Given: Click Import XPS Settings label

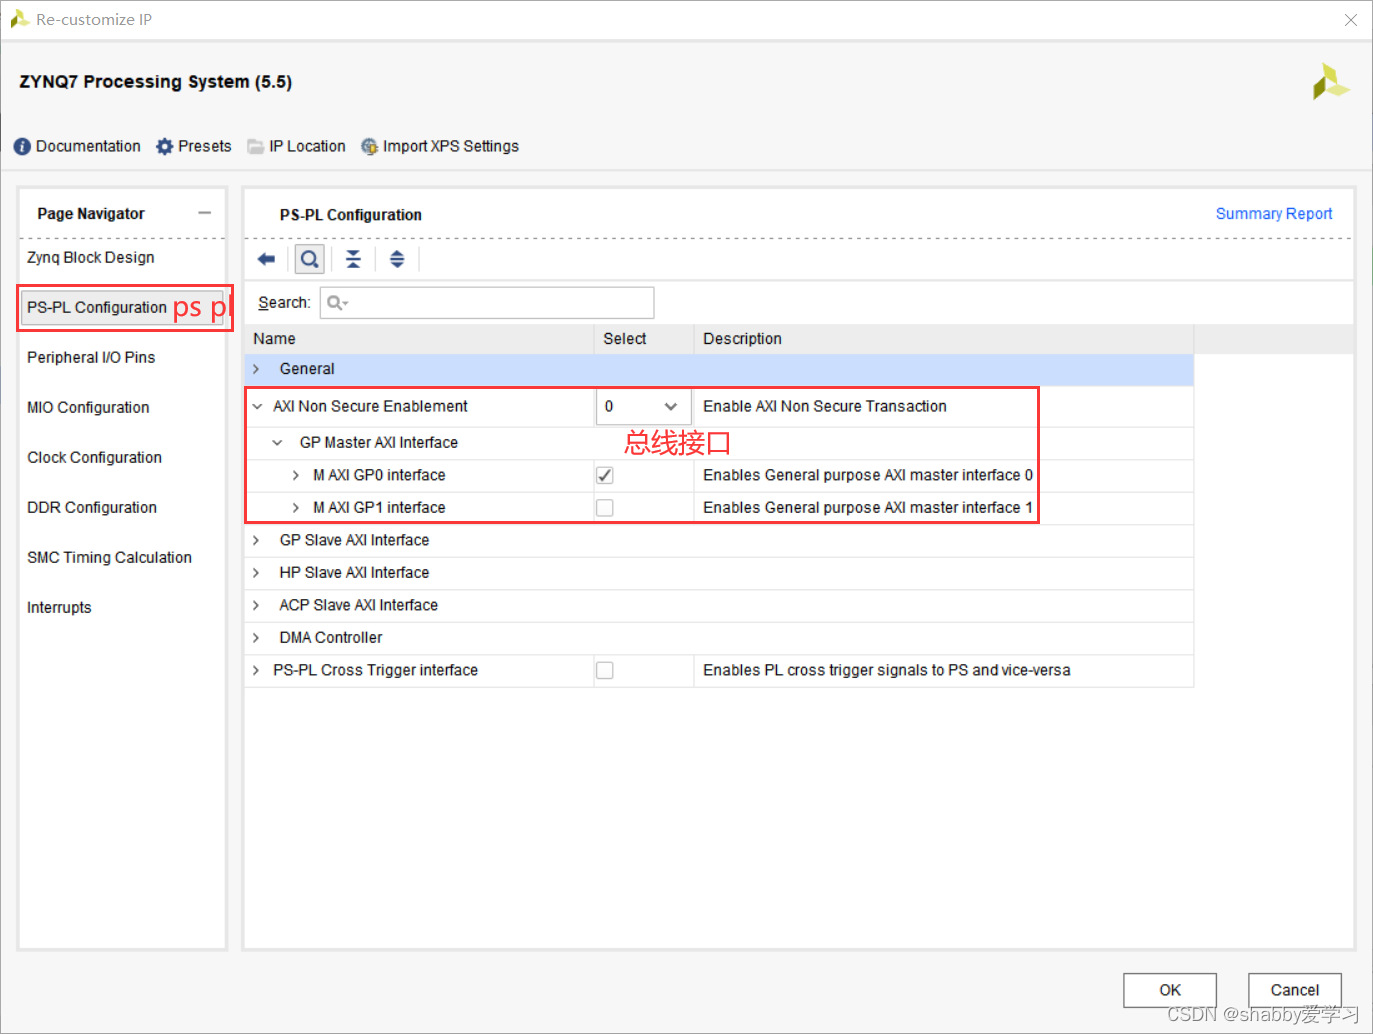Looking at the screenshot, I should click(451, 146).
